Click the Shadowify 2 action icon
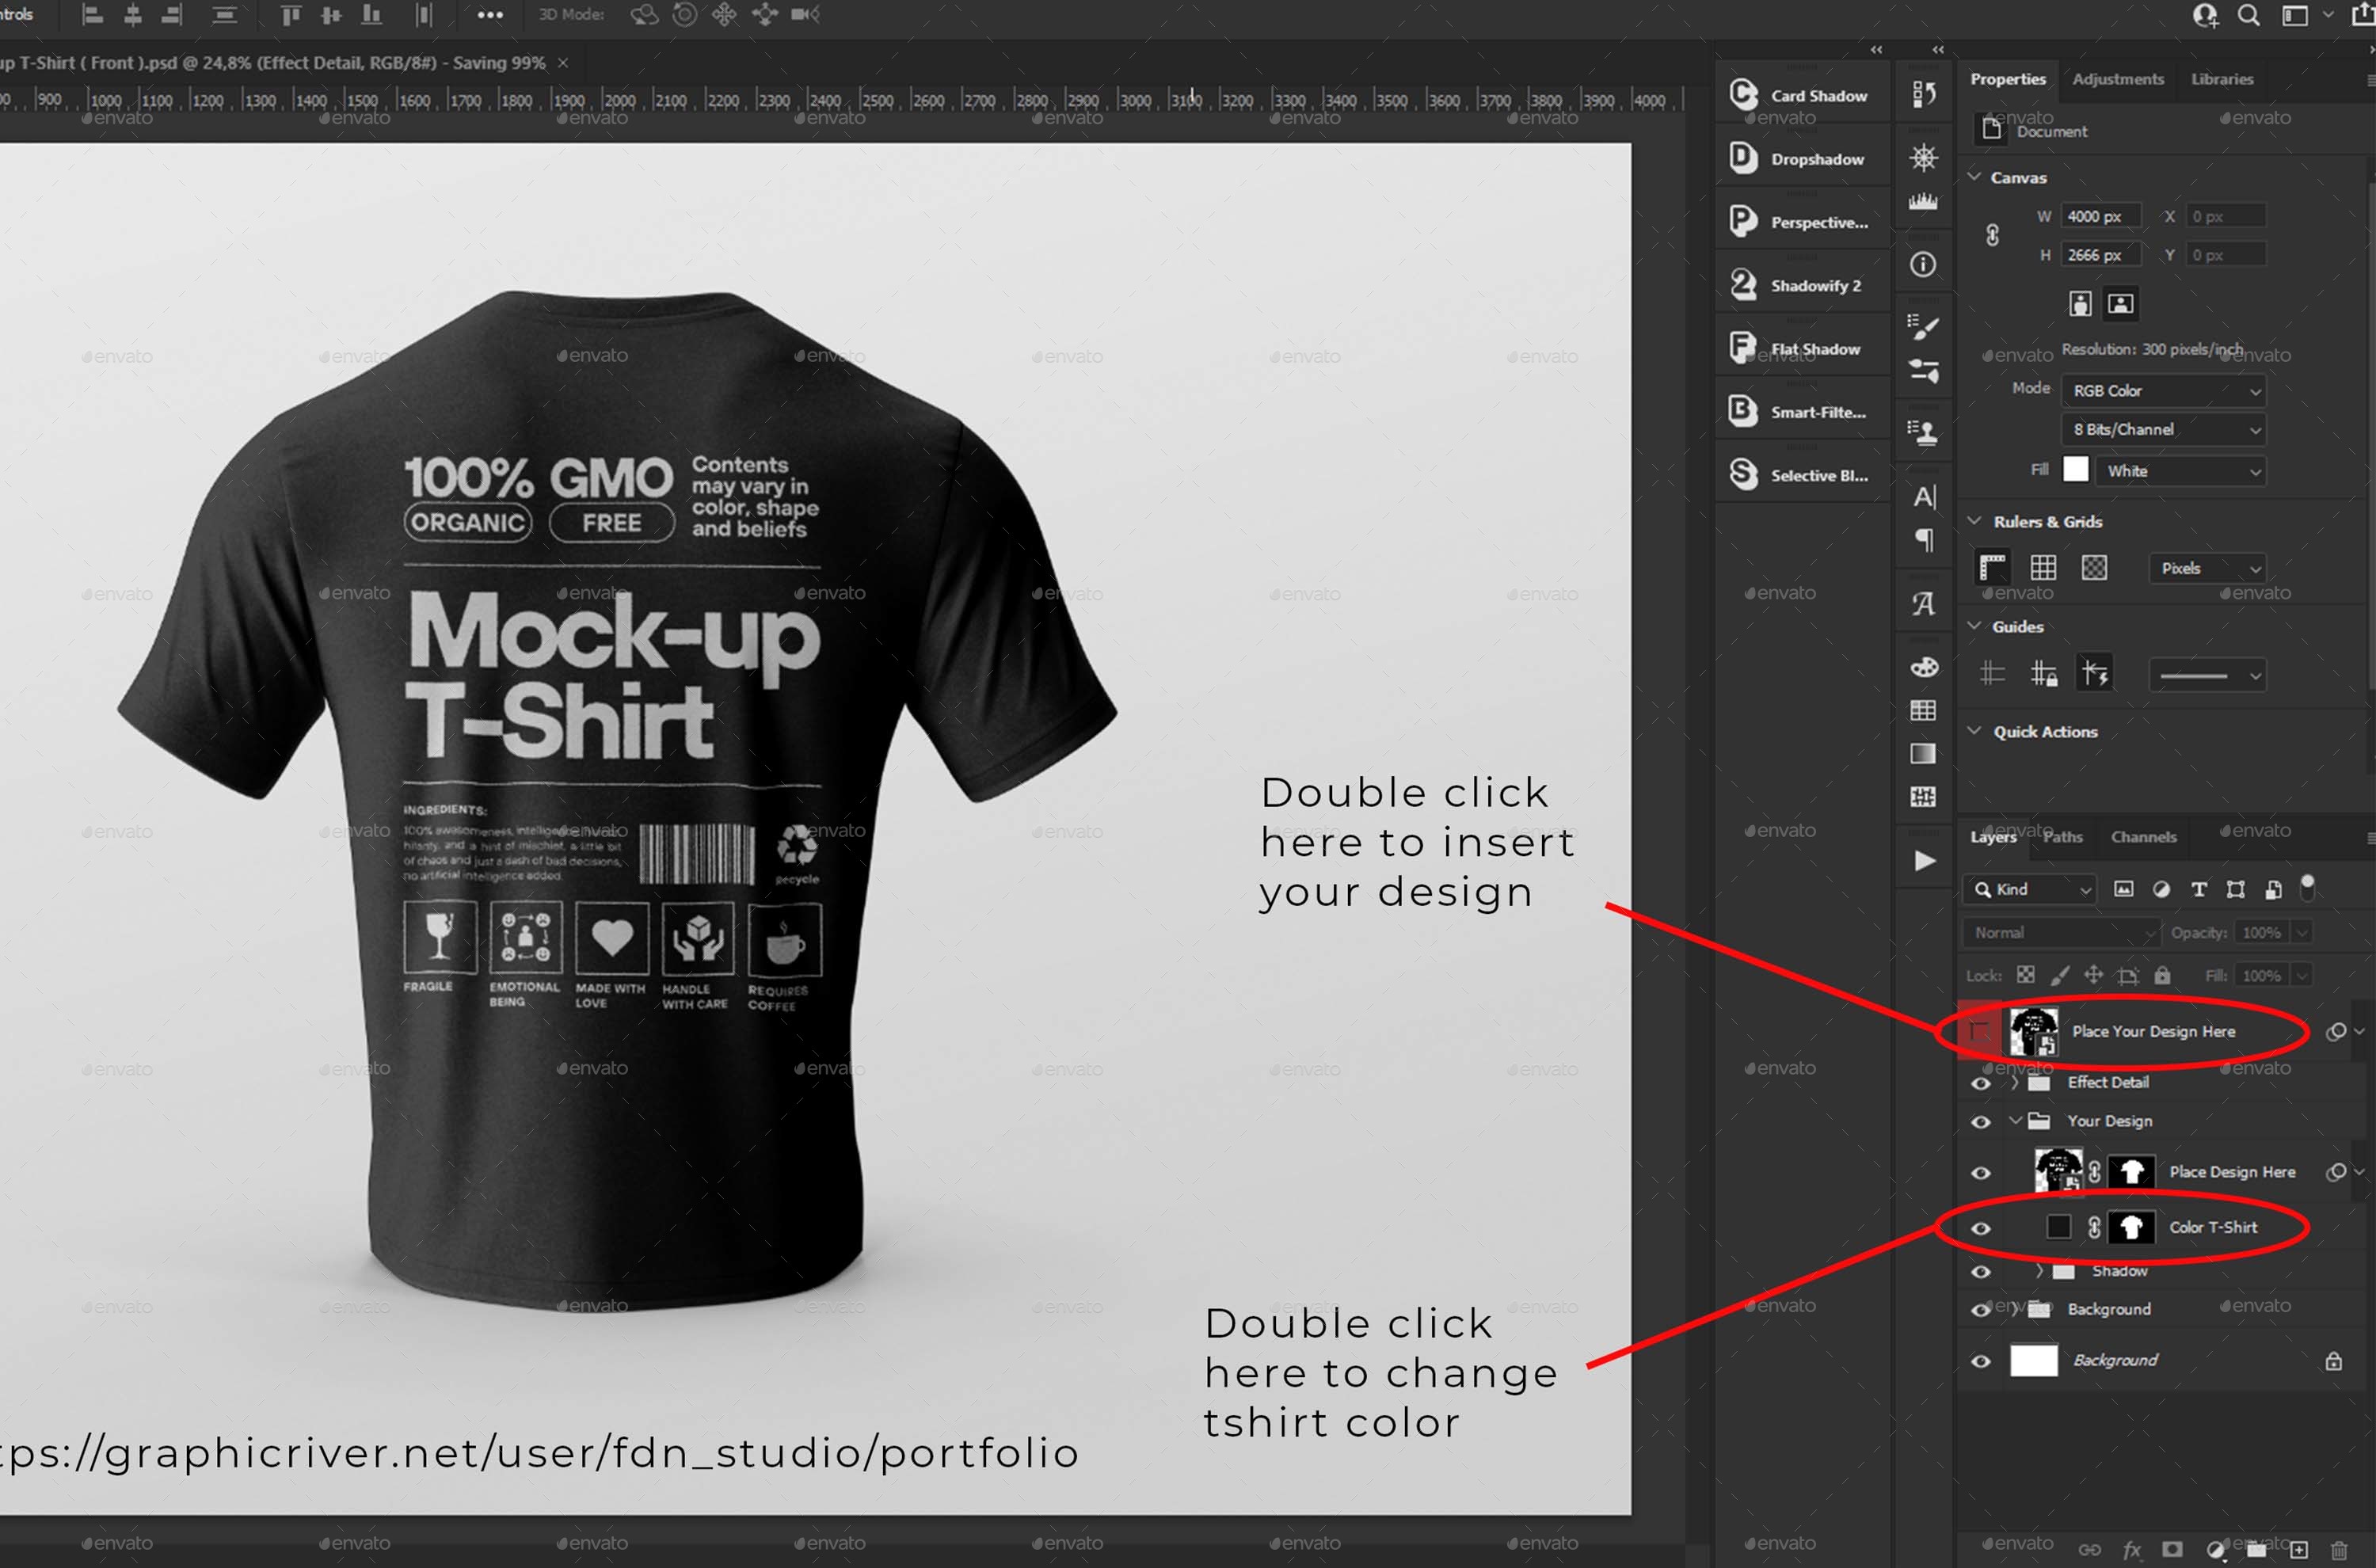Viewport: 2376px width, 1568px height. coord(1743,284)
